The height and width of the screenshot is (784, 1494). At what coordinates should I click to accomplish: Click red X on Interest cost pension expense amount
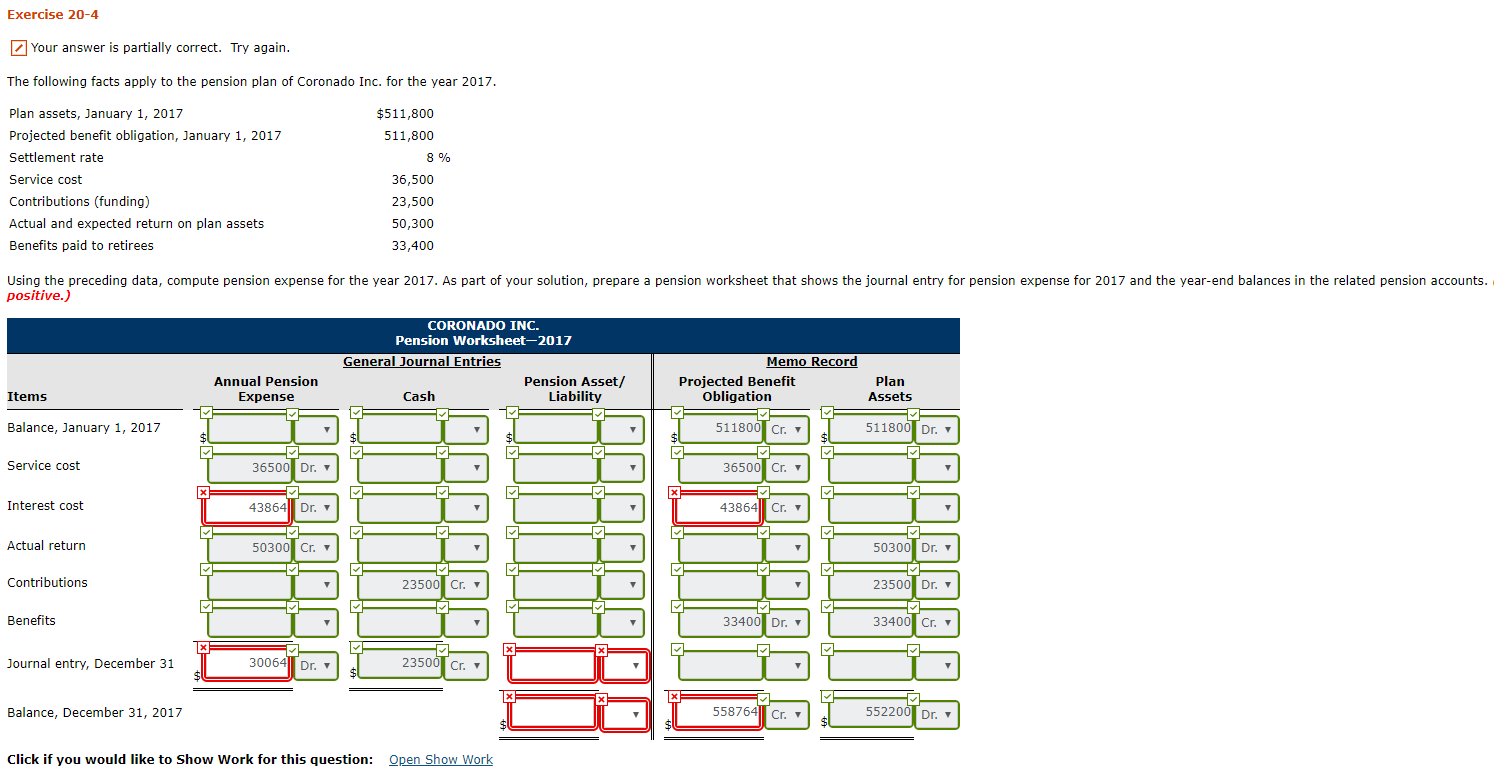pyautogui.click(x=205, y=492)
